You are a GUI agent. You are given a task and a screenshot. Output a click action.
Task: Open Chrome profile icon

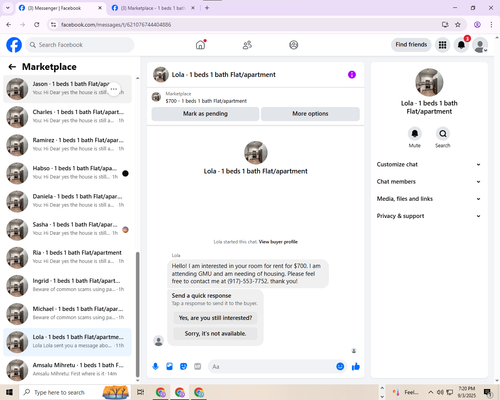477,25
